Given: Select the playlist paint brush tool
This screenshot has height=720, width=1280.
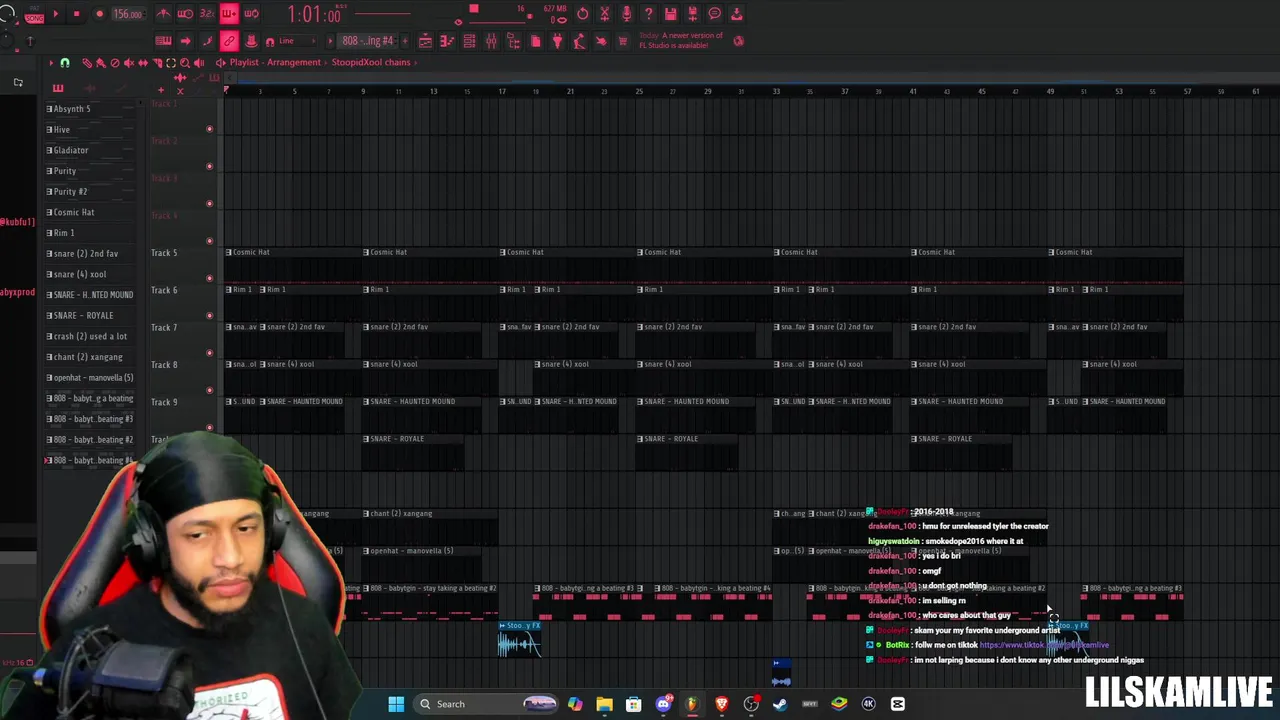Looking at the screenshot, I should (101, 62).
